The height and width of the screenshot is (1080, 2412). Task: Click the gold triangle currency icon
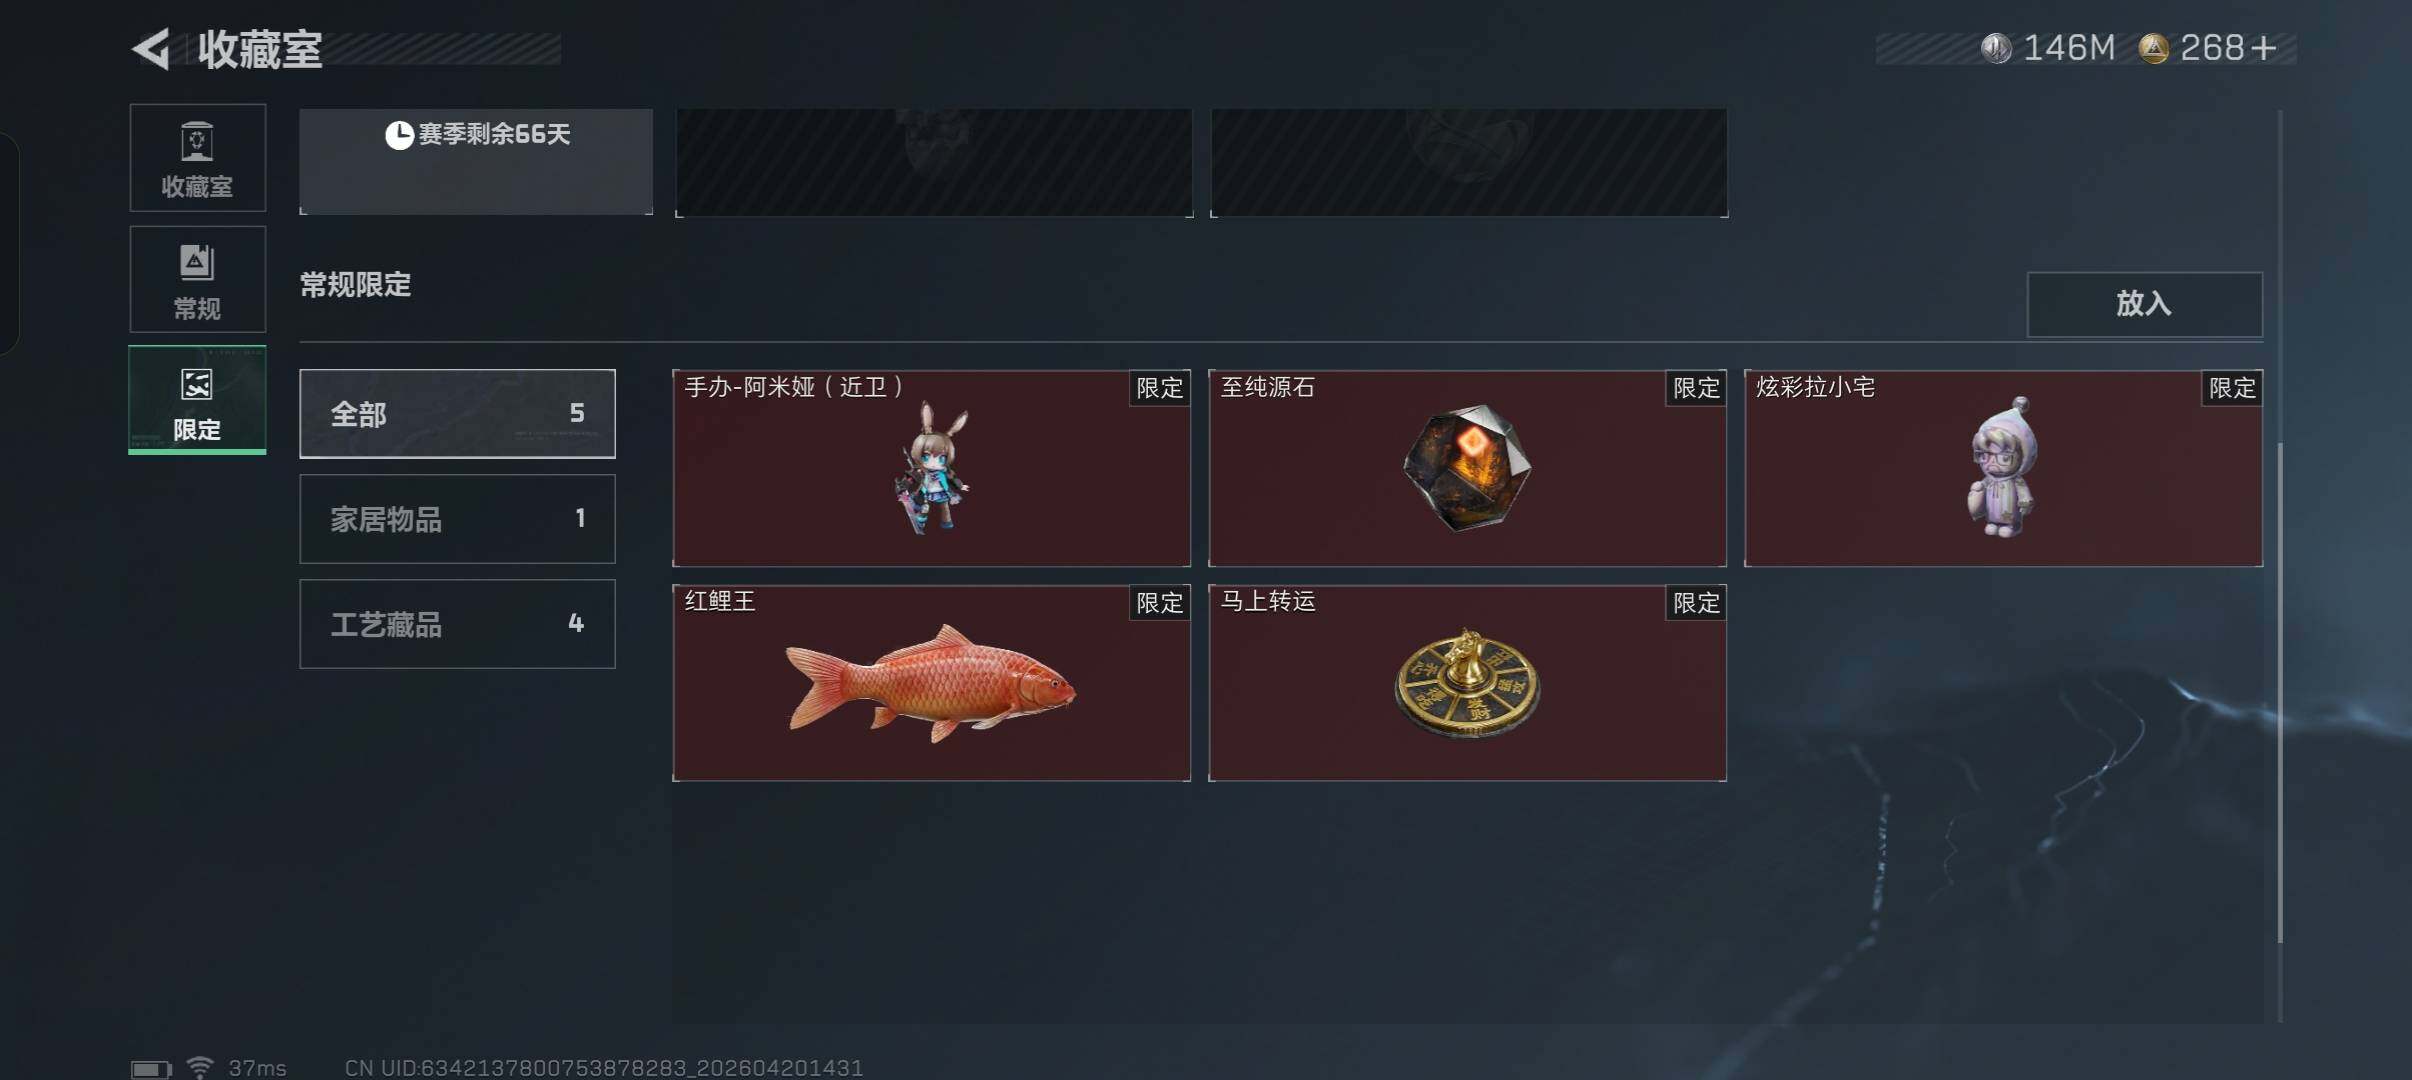tap(2153, 48)
